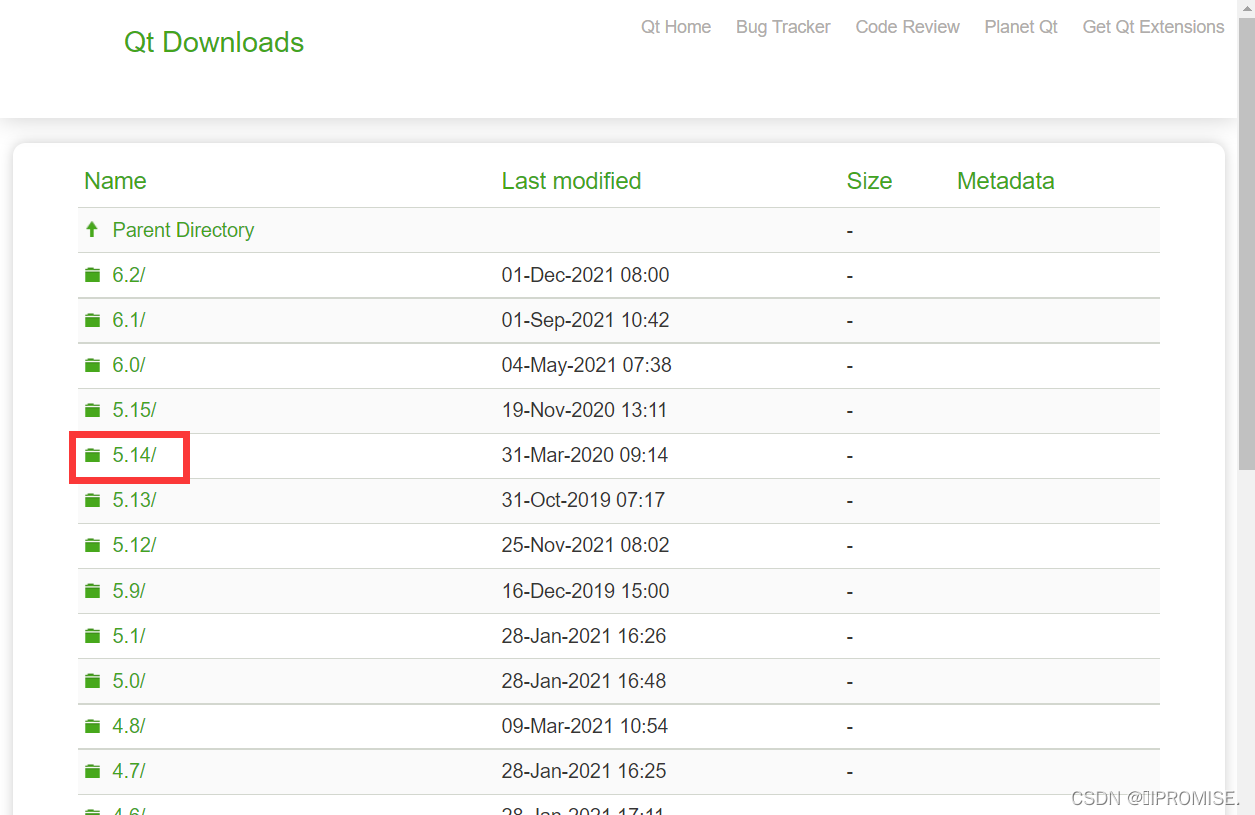Open the 5.12/ directory link
This screenshot has height=815, width=1255.
tap(134, 545)
